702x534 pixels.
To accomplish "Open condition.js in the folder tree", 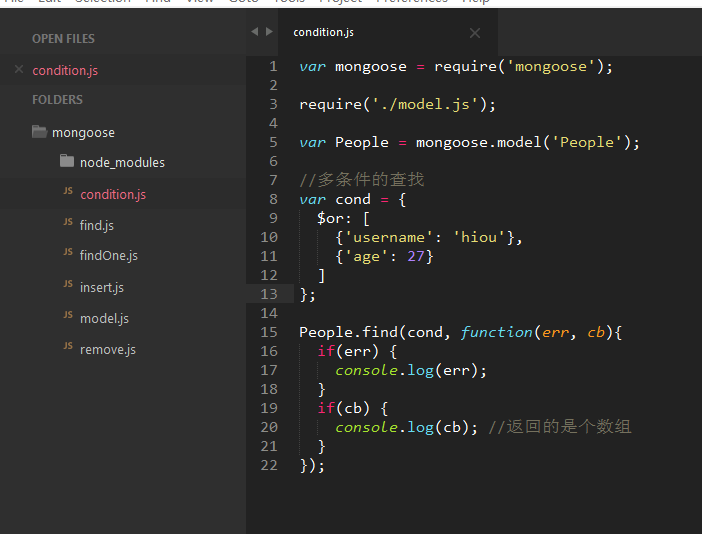I will point(113,194).
